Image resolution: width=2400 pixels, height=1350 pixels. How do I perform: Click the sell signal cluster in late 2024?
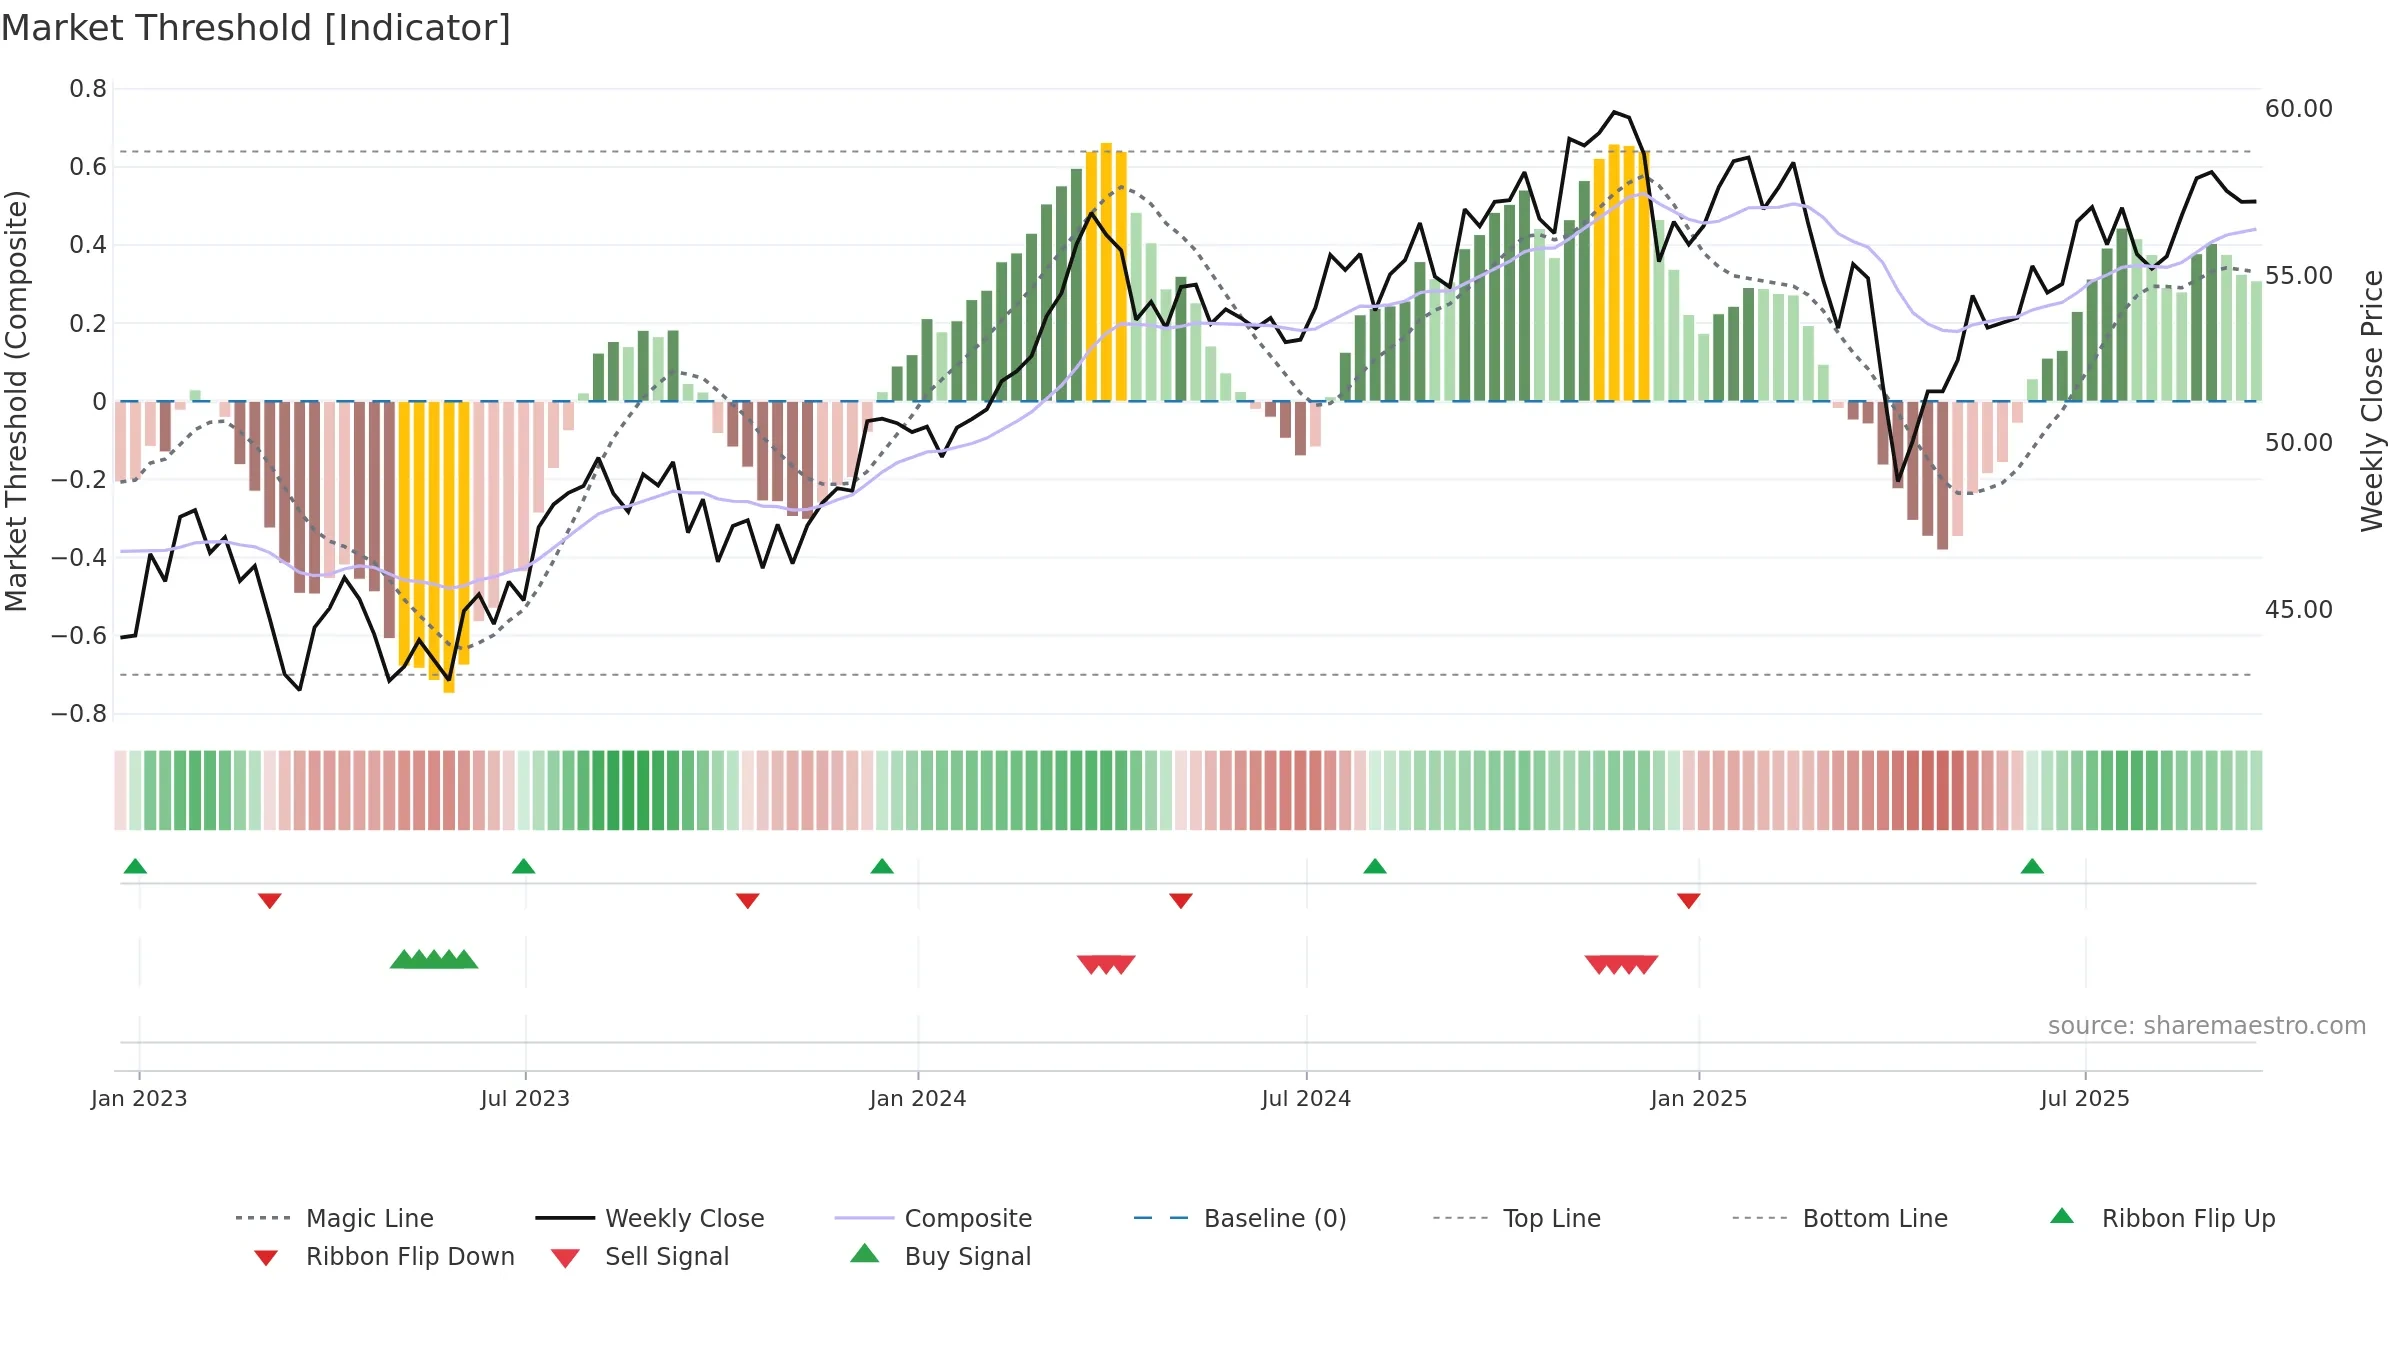pos(1621,965)
